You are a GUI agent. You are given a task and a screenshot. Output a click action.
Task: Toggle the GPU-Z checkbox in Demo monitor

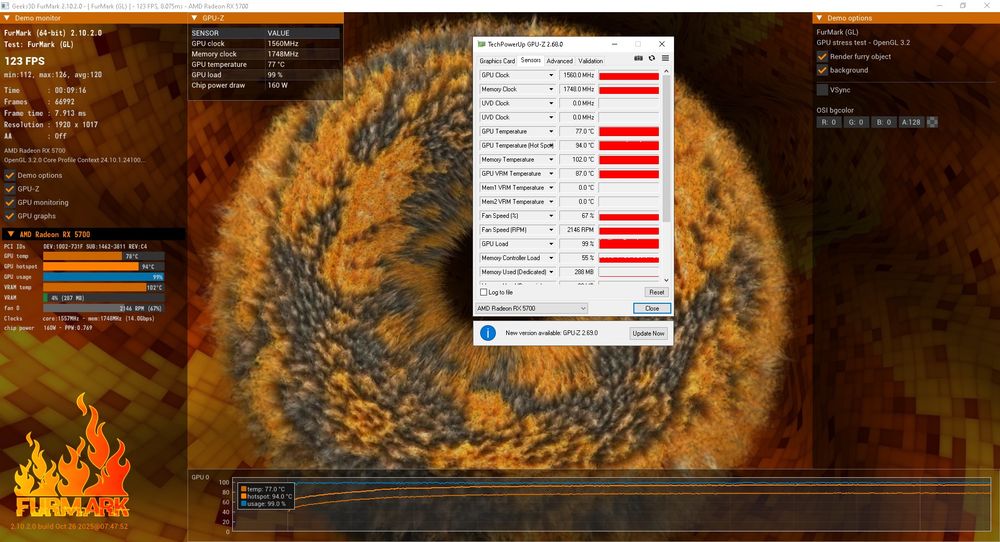(x=10, y=189)
